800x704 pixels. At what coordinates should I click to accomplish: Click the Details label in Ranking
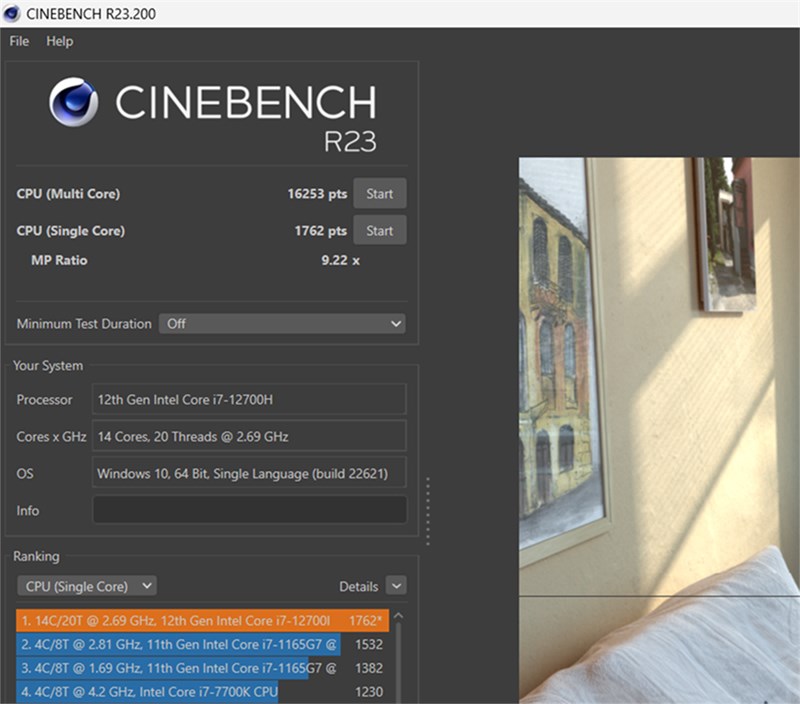click(359, 587)
